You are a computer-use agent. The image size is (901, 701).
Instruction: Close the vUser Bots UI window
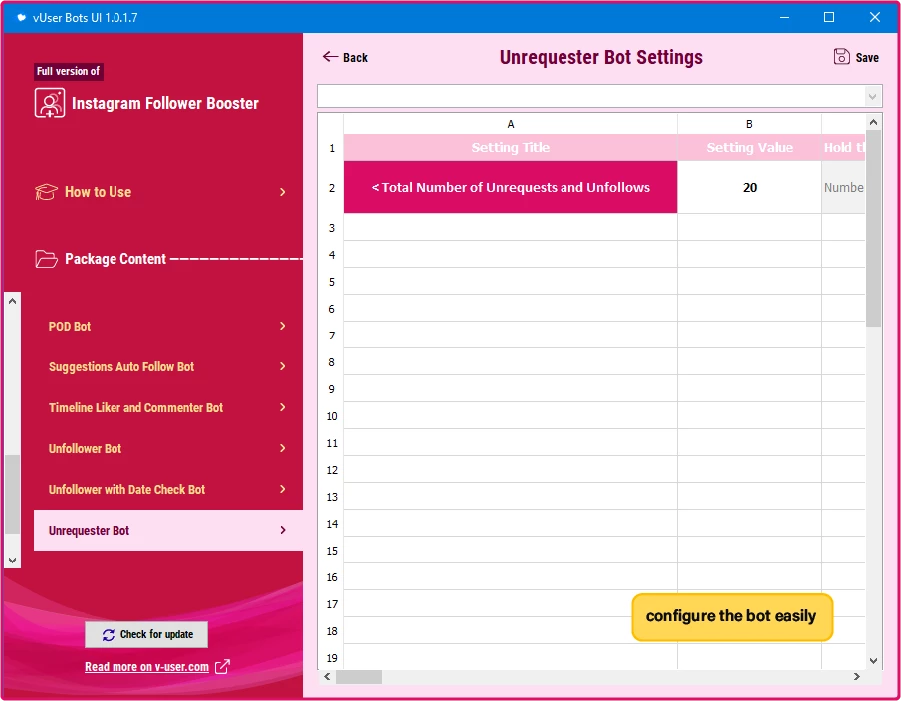tap(875, 17)
